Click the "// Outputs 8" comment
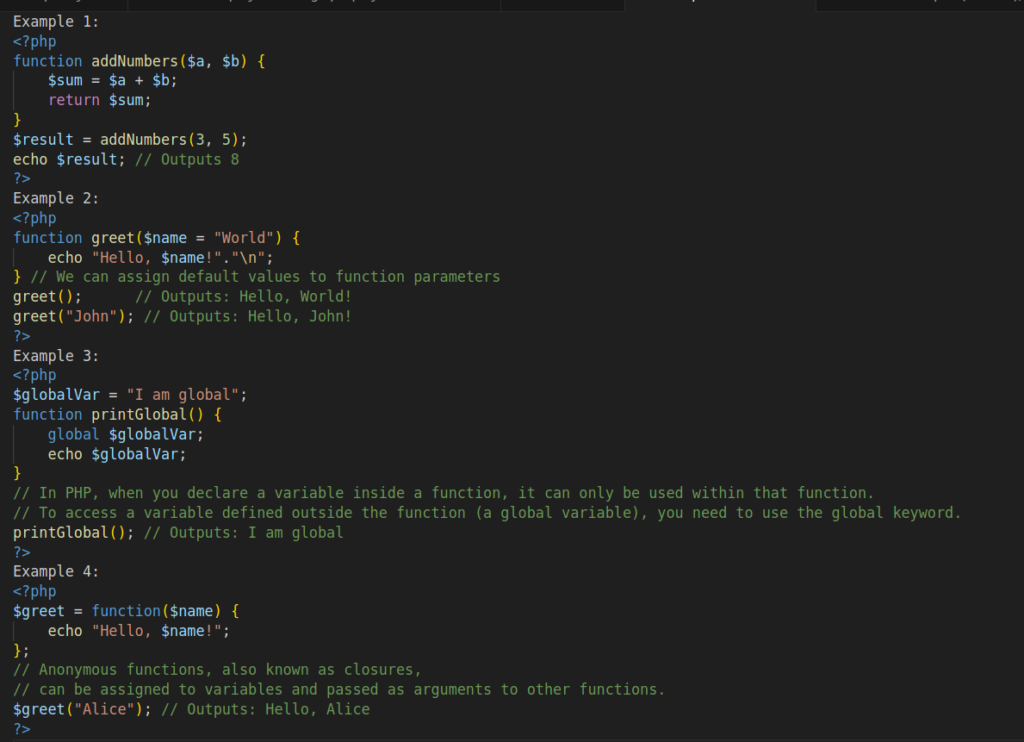Screen dimensions: 1024x742 pos(187,159)
